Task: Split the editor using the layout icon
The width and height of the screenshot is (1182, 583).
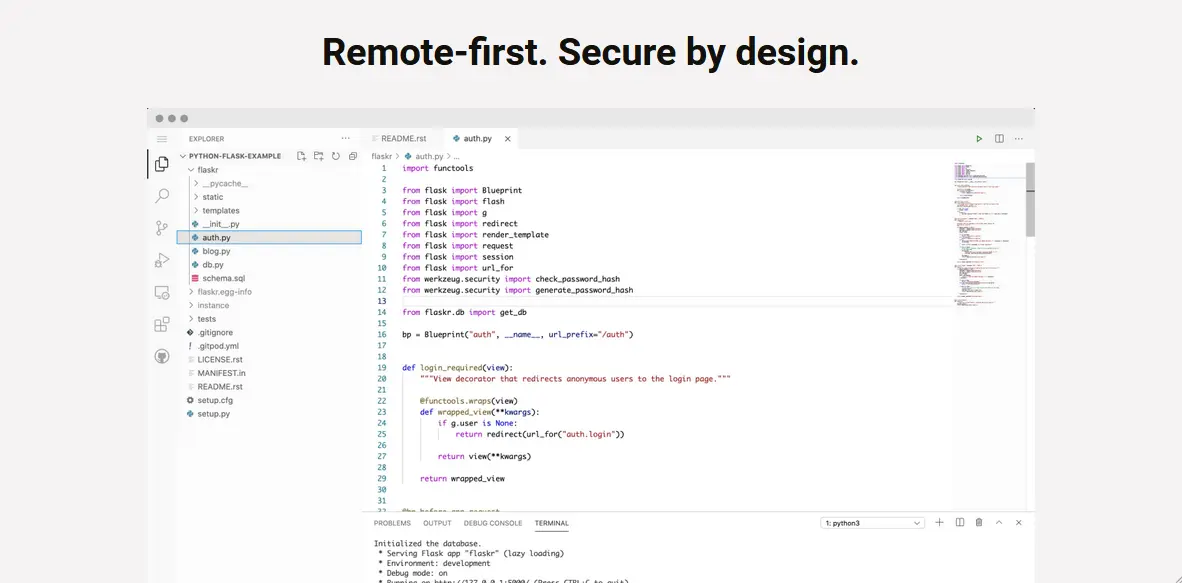Action: tap(999, 139)
